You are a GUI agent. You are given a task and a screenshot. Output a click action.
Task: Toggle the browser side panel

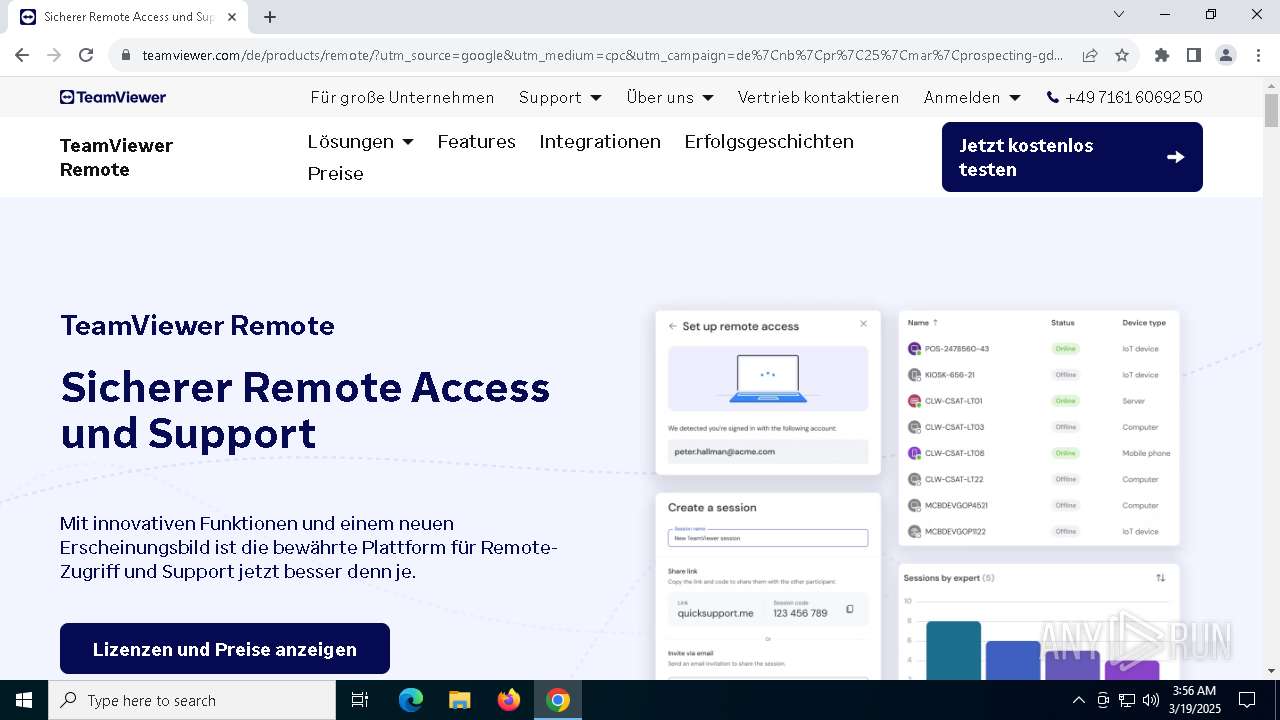[1194, 55]
